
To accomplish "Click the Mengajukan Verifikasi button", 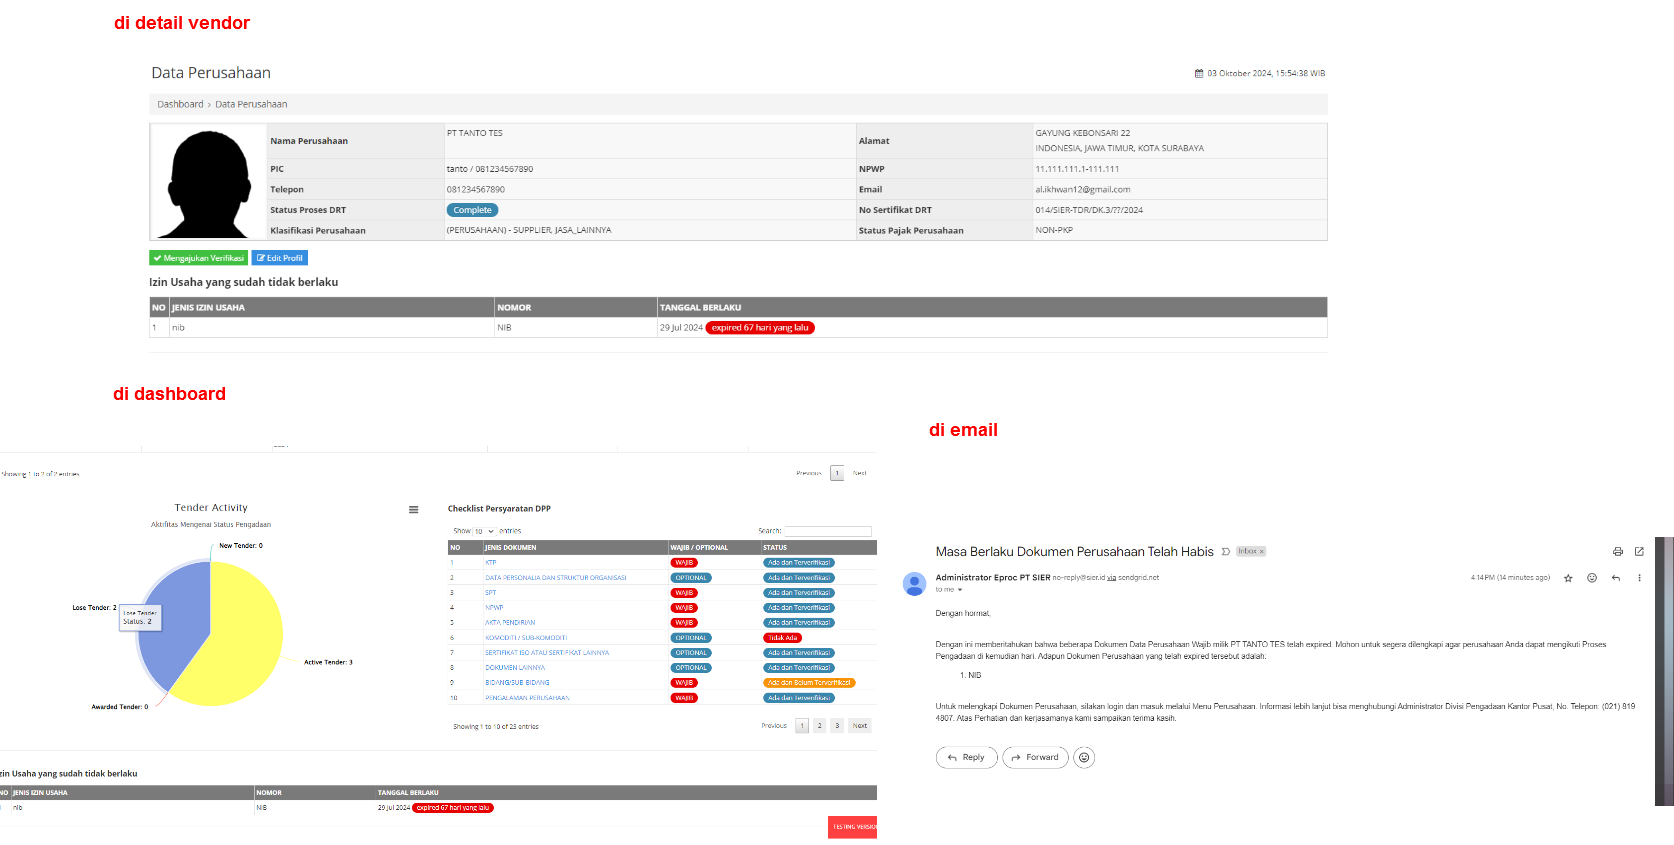I will click(199, 258).
